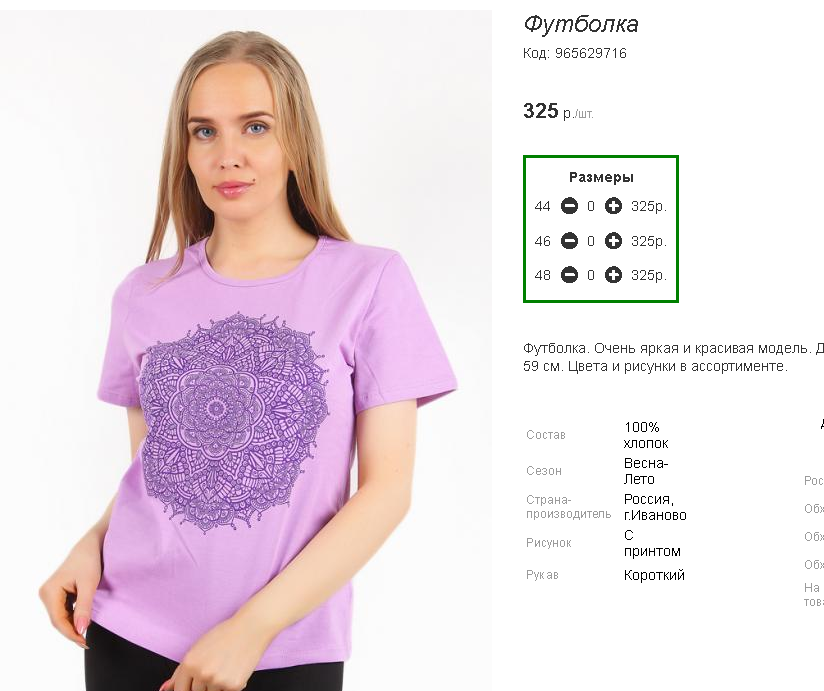Click the 100% хлопок composition value
824x691 pixels.
[x=646, y=435]
